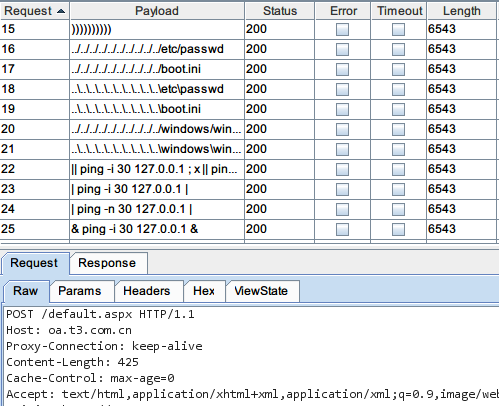Sort results by Length column
Viewport: 499px width, 406px height.
tap(462, 11)
